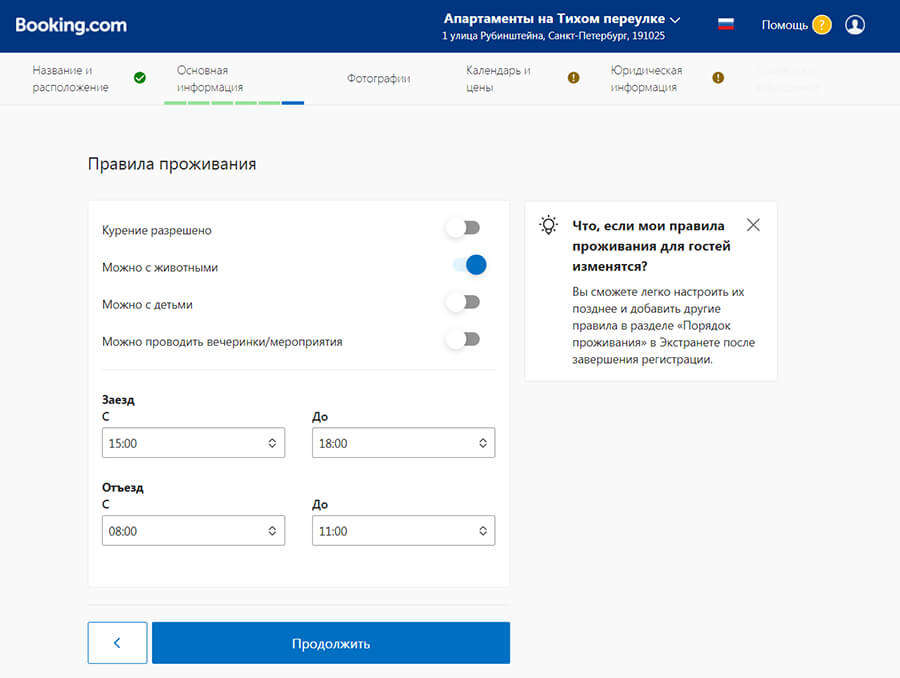Image resolution: width=900 pixels, height=678 pixels.
Task: Open the check-in from 15:00 dropdown
Action: click(193, 443)
